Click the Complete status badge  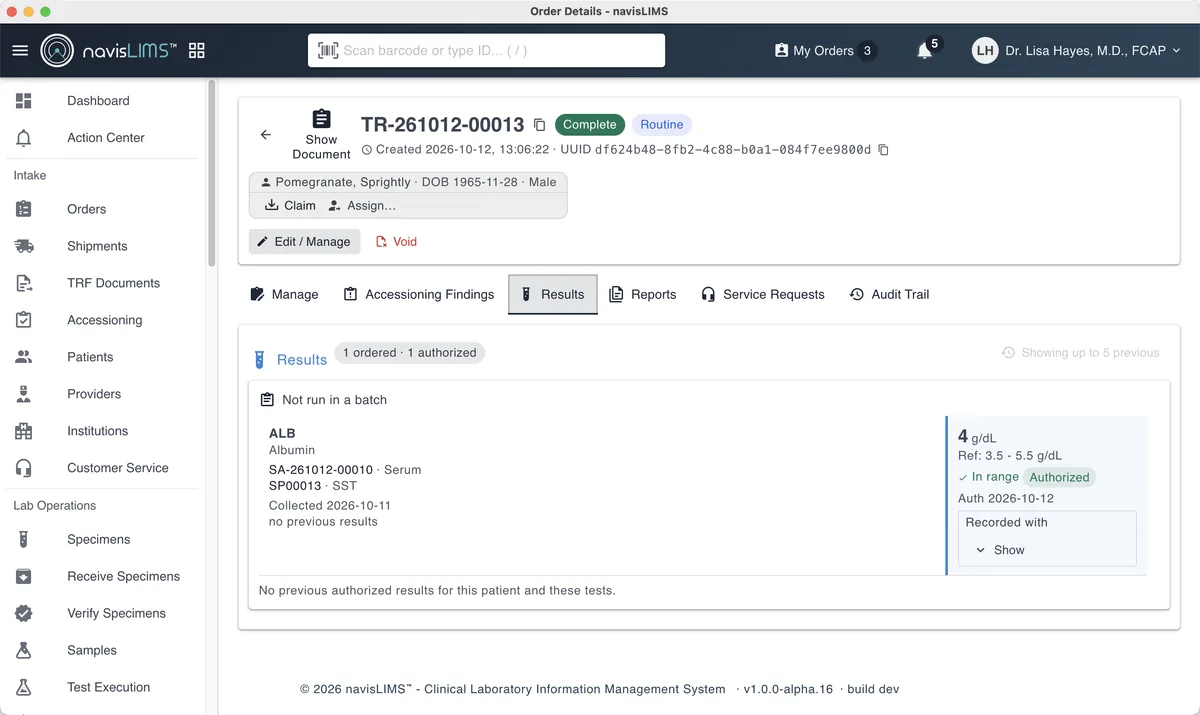click(590, 125)
